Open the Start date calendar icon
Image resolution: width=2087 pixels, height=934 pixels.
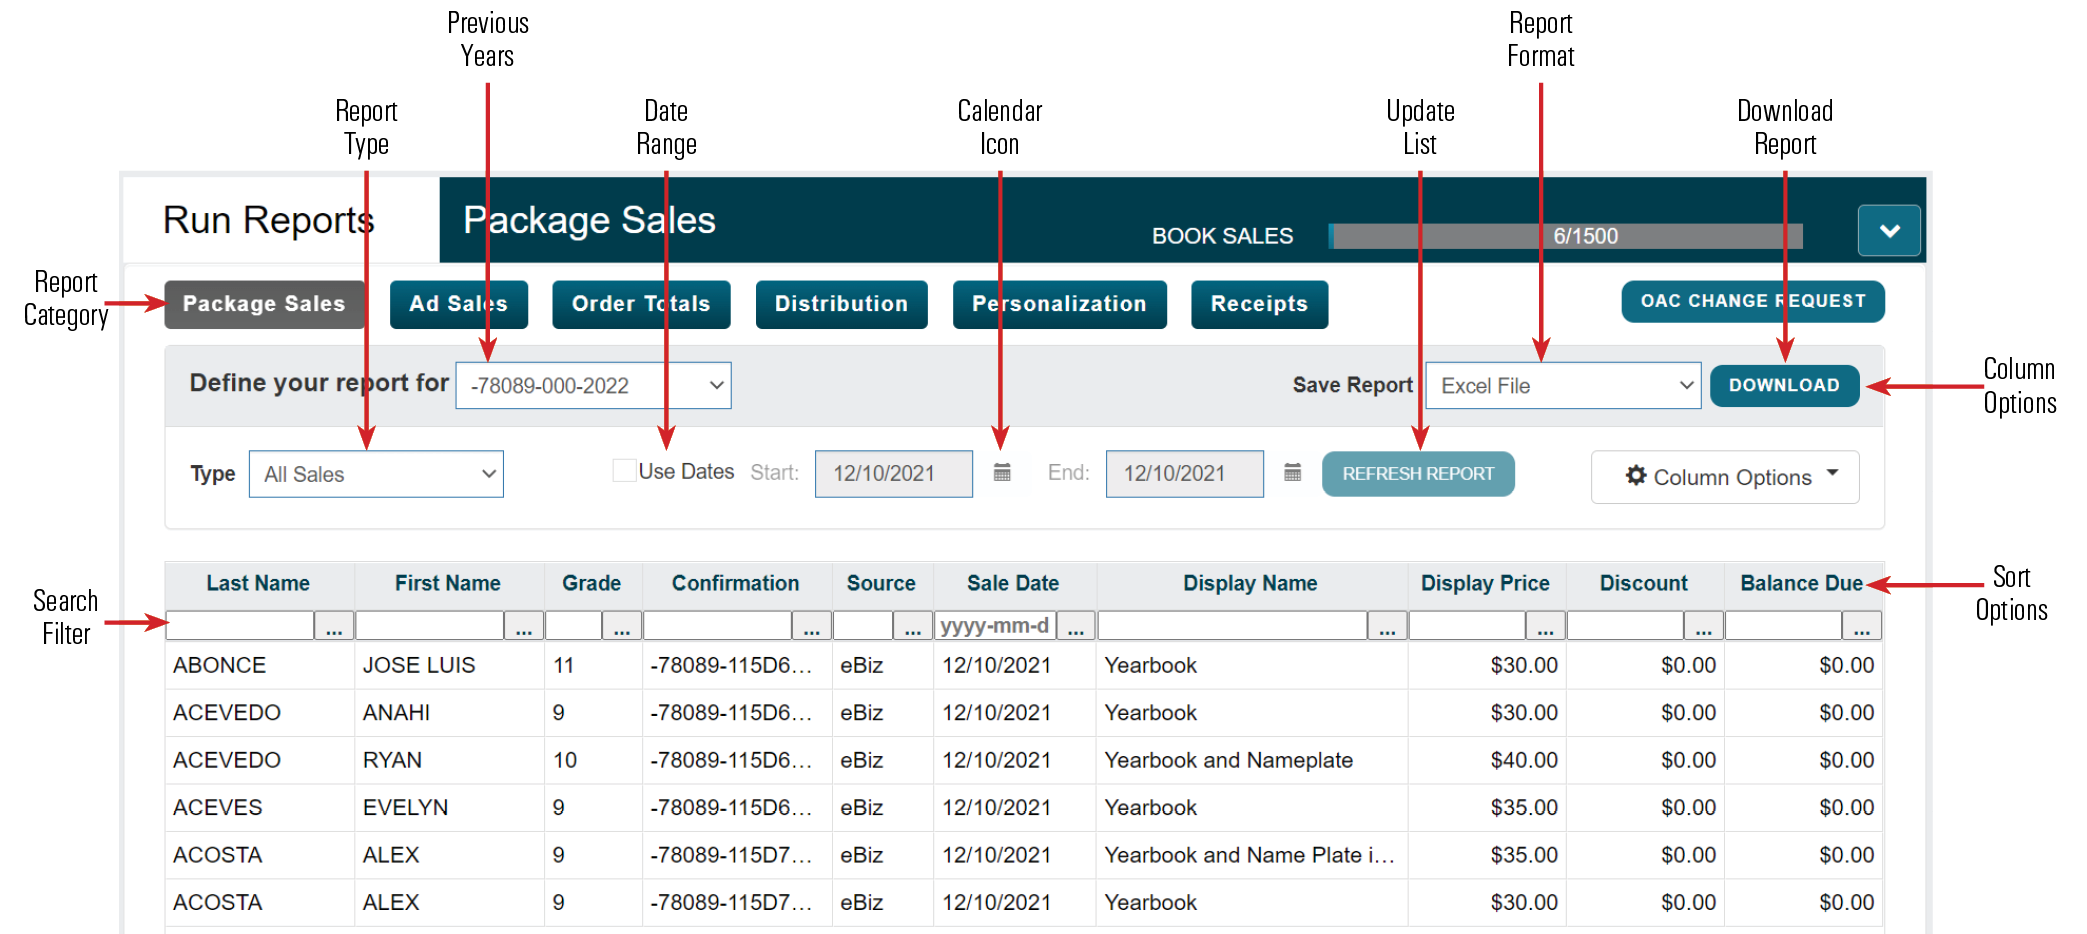click(x=1002, y=473)
